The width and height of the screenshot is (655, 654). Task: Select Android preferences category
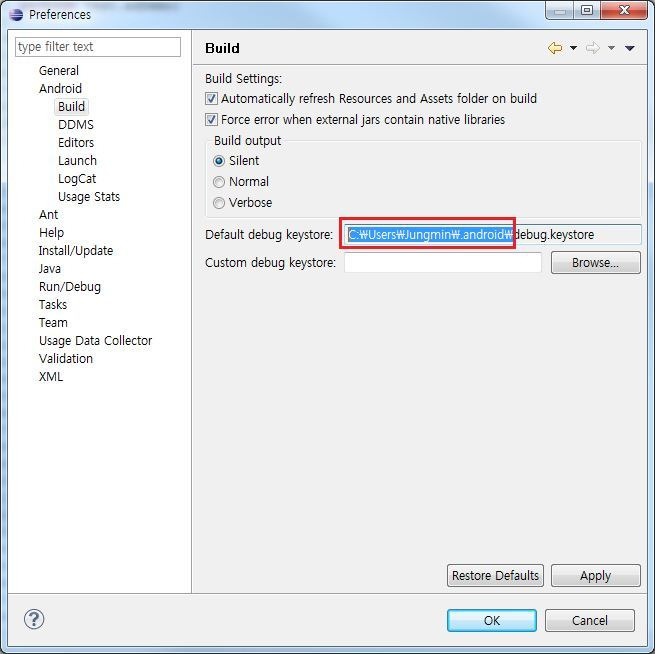click(61, 89)
